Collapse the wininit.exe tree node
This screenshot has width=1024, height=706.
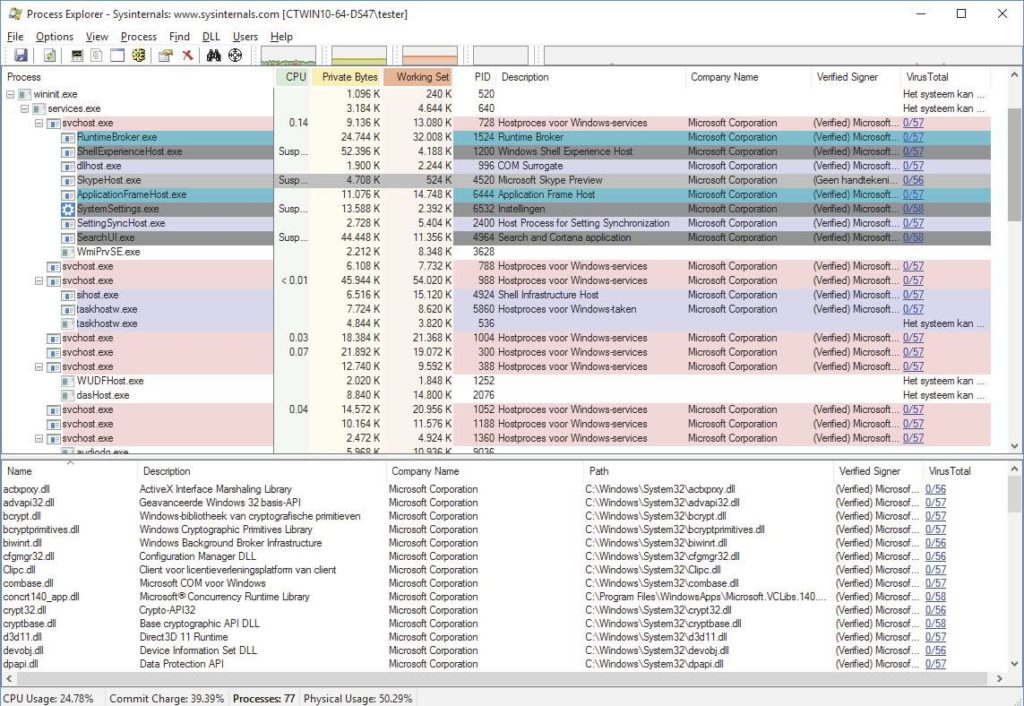click(x=9, y=94)
